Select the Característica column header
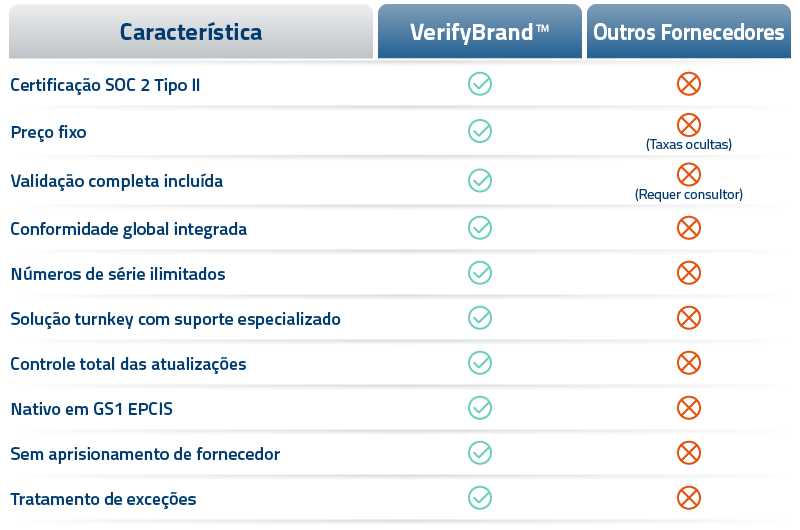Image resolution: width=800 pixels, height=530 pixels. pos(191,32)
